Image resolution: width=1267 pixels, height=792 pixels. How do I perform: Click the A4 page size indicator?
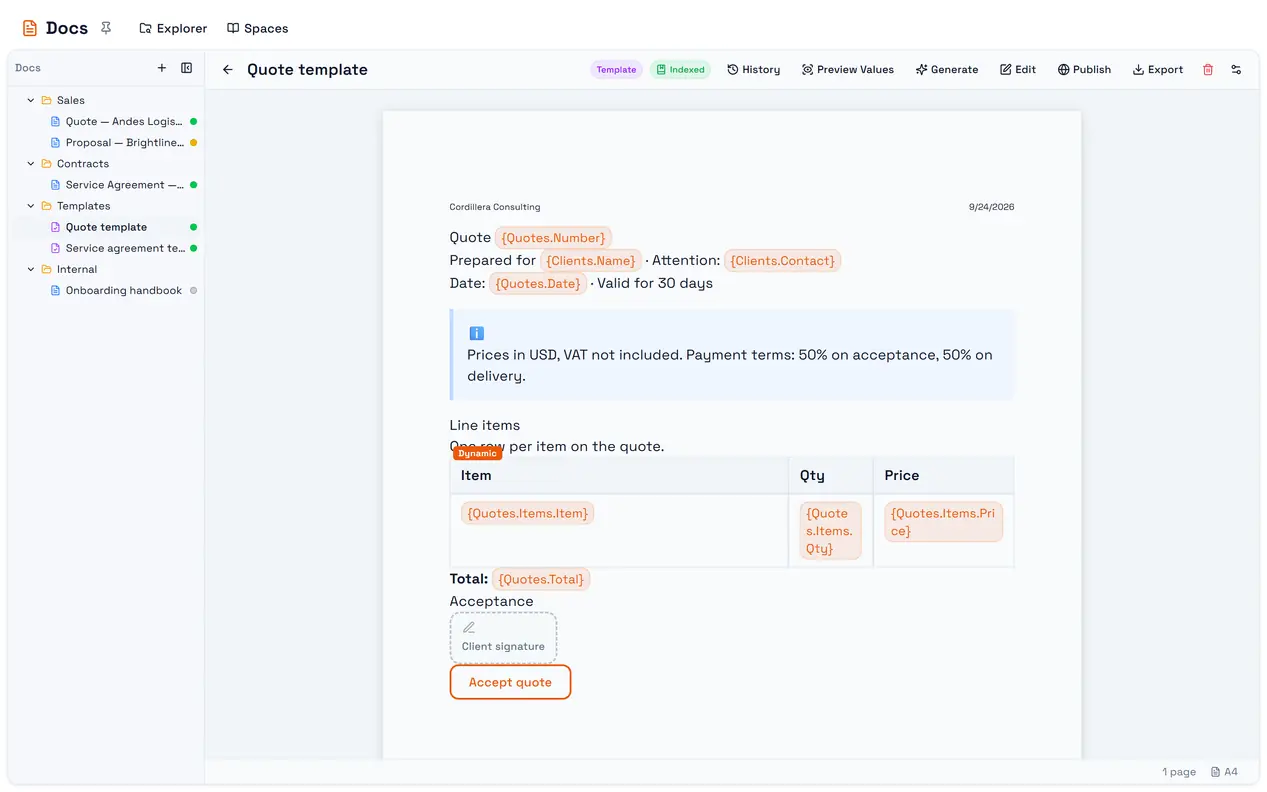[x=1224, y=772]
